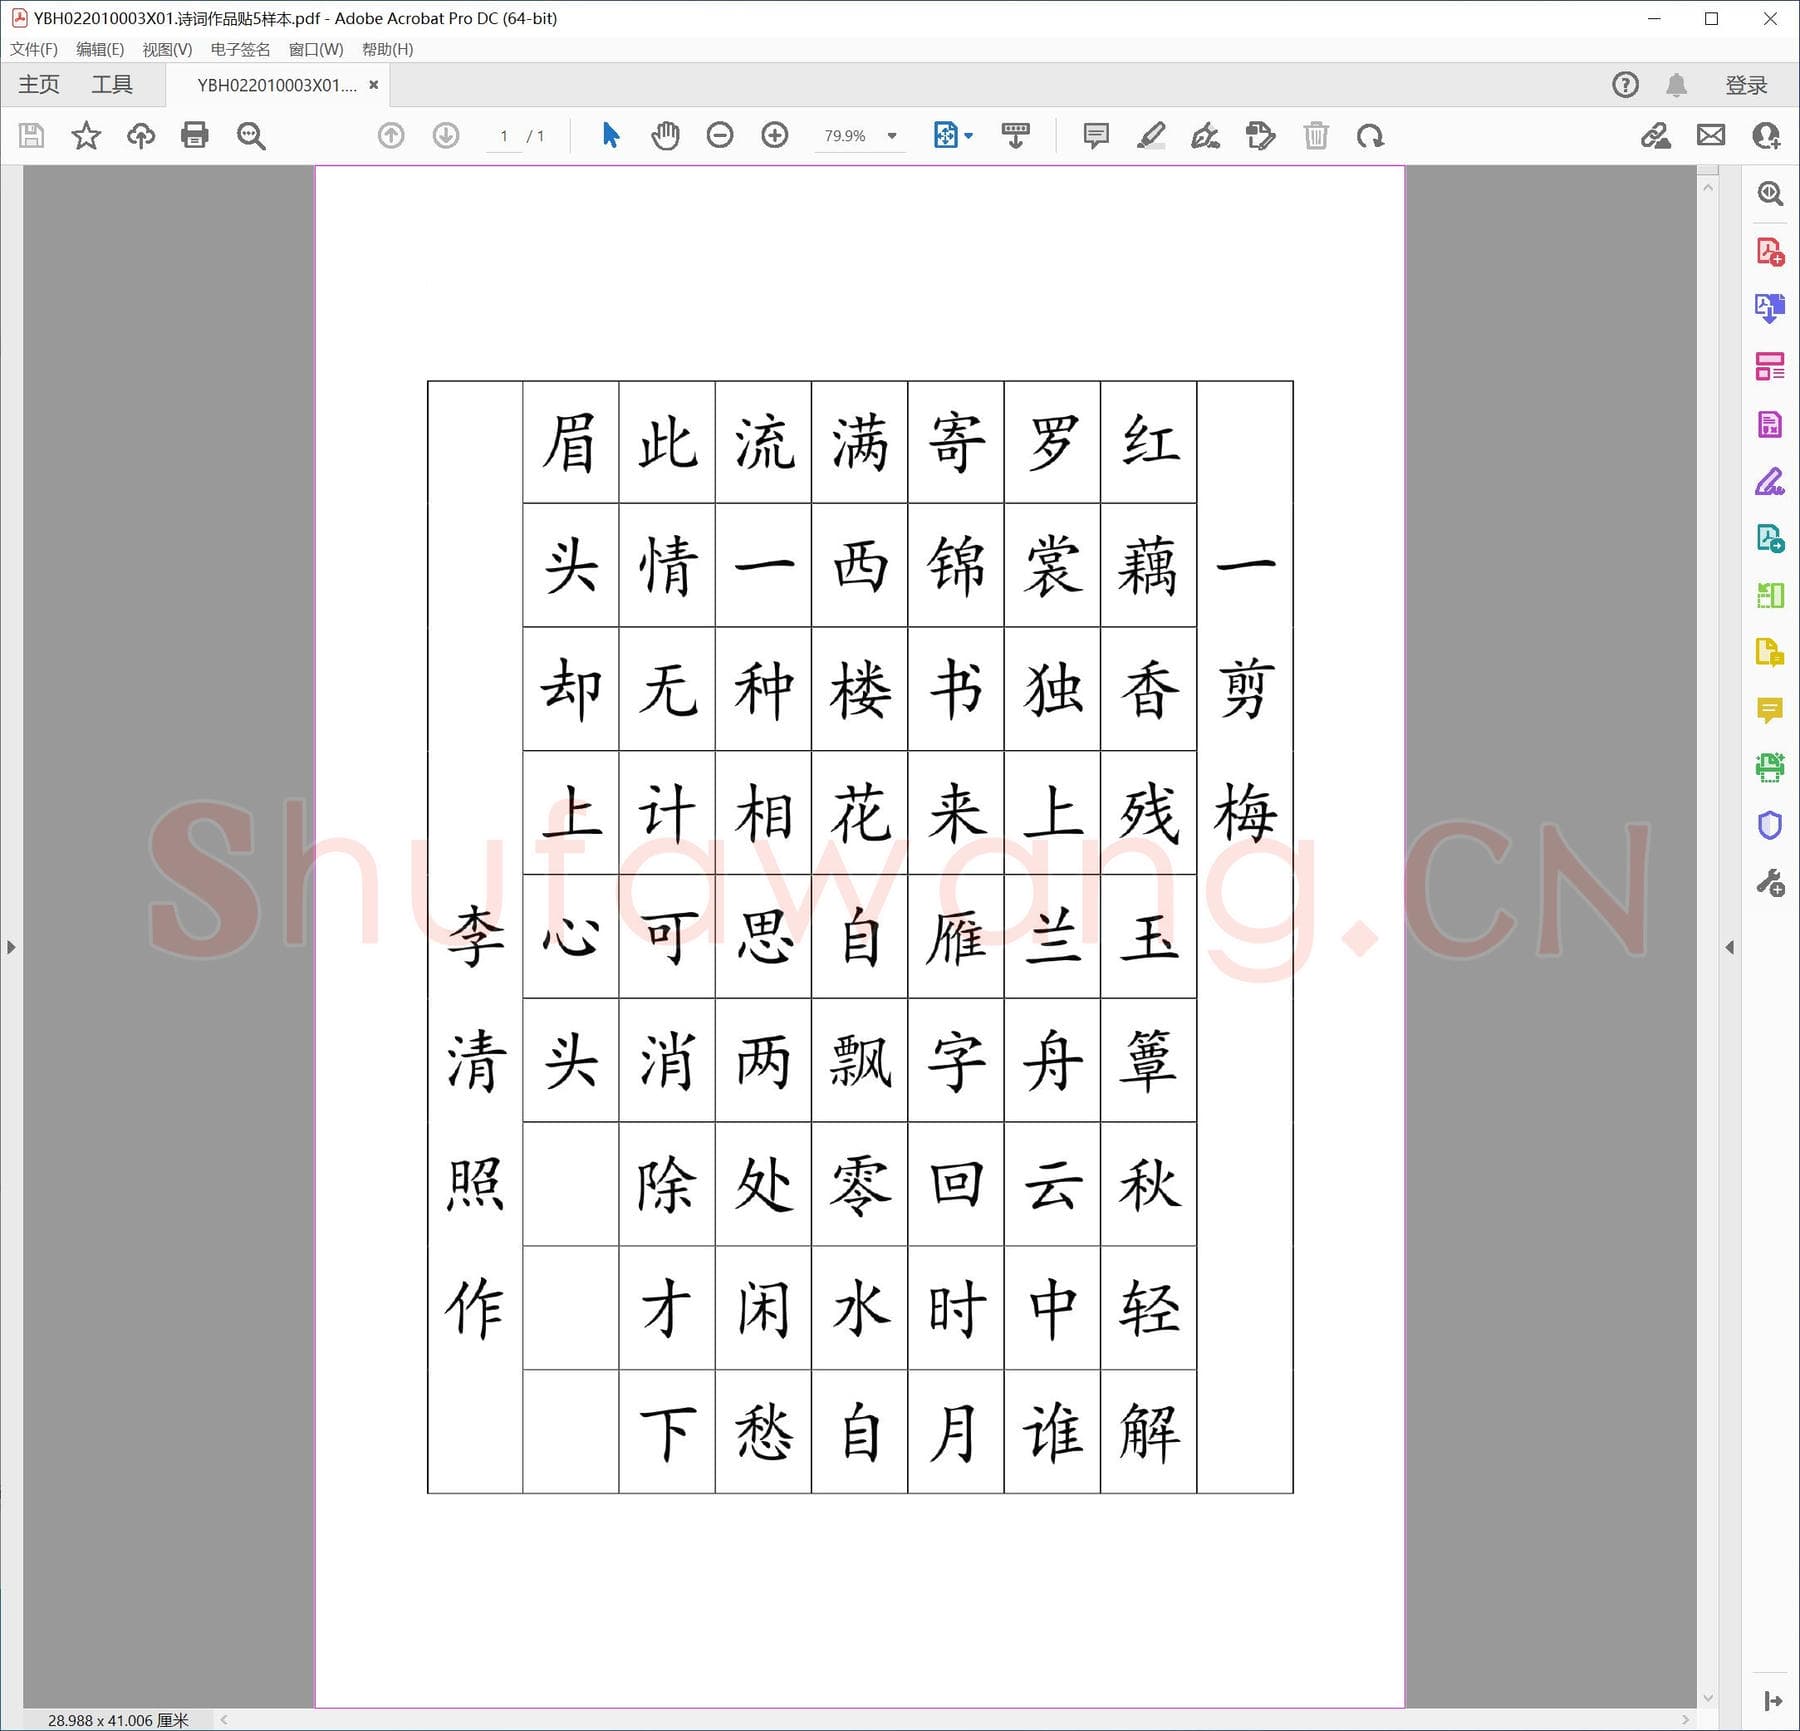Add a sticky note comment
Viewport: 1800px width, 1731px height.
pyautogui.click(x=1096, y=135)
